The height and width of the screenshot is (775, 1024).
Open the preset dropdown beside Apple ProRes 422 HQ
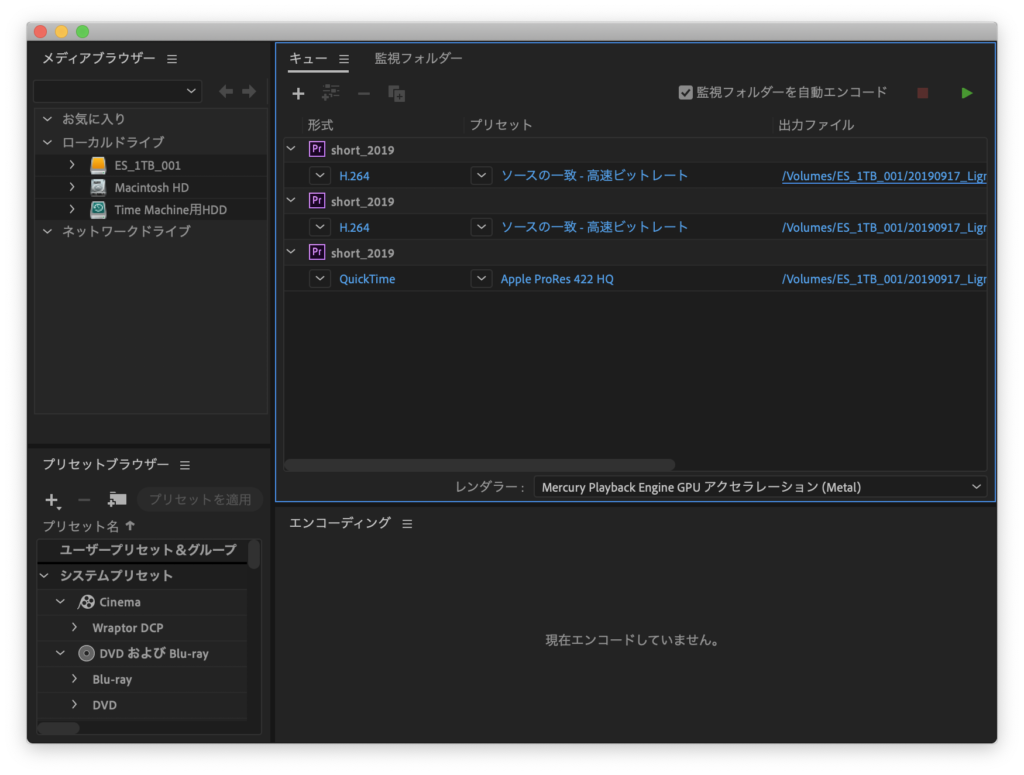pyautogui.click(x=481, y=278)
